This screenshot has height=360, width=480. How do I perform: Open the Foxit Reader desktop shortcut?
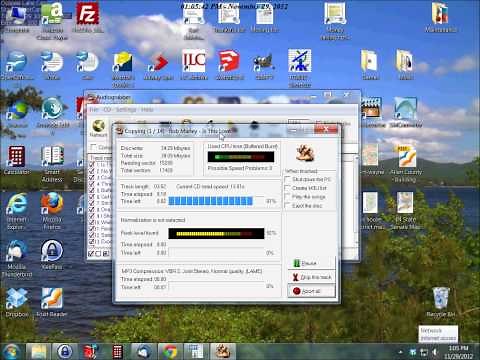tap(52, 302)
